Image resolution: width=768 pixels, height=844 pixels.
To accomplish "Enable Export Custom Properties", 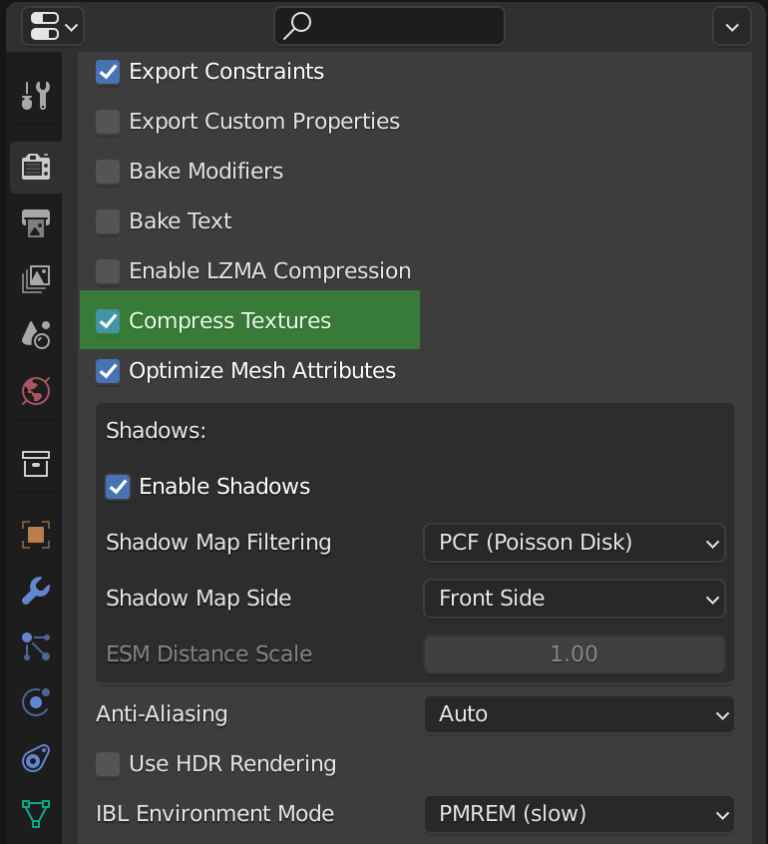I will tap(107, 121).
